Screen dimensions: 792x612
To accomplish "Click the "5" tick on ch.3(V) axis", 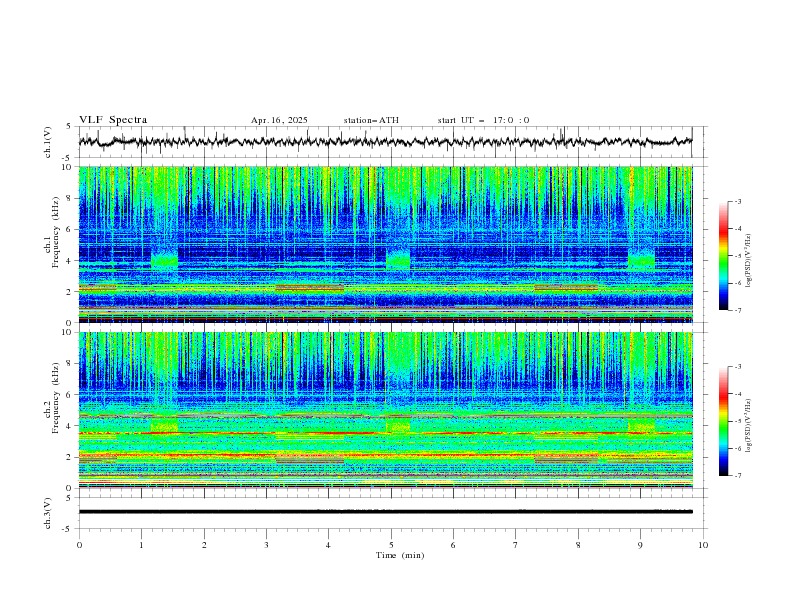I will pos(69,497).
